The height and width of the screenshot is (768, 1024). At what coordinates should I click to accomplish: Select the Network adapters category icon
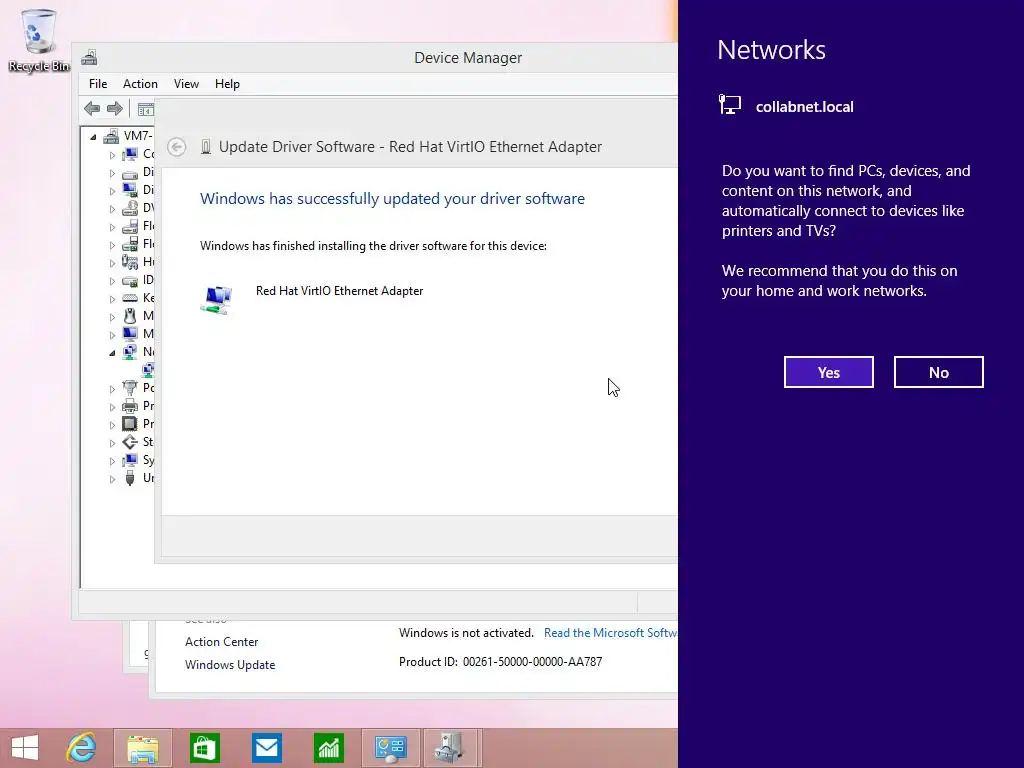click(x=130, y=352)
